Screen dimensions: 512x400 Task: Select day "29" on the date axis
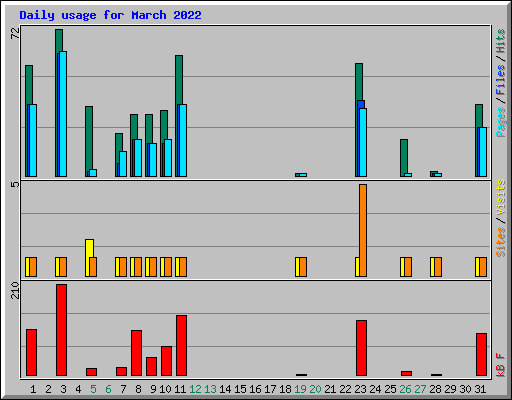[450, 389]
